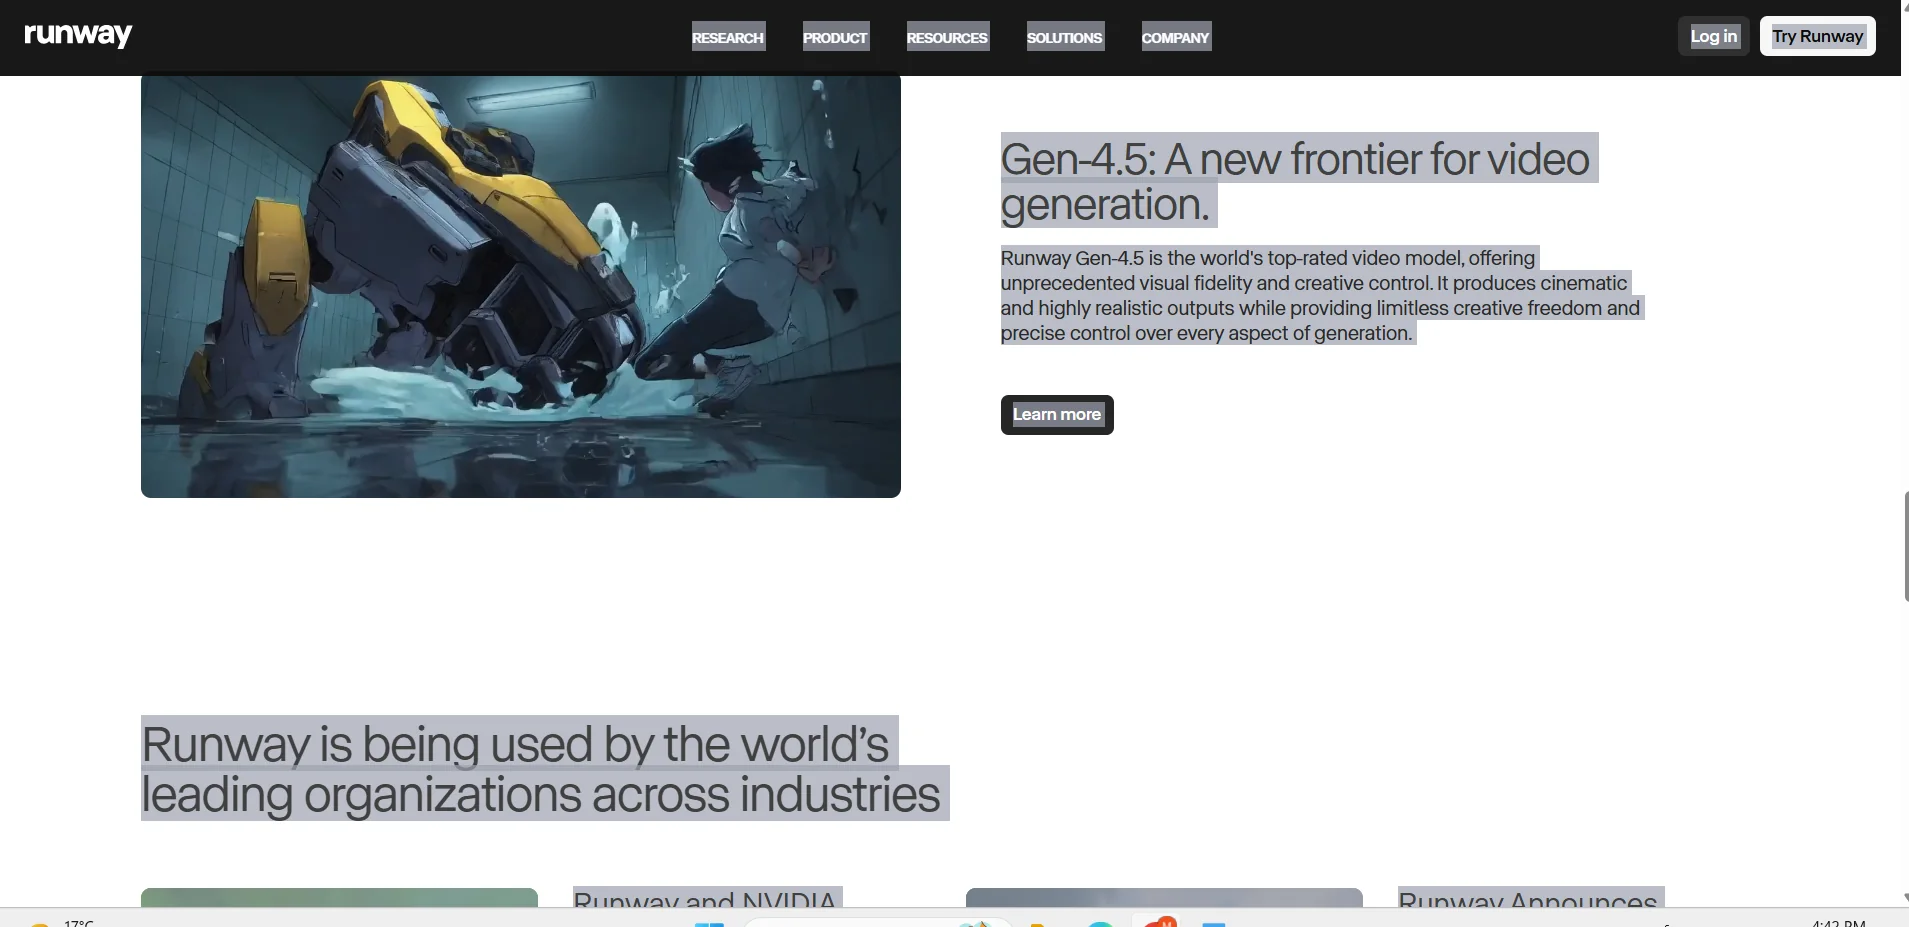1909x927 pixels.
Task: Click the Runway logo in header
Action: pos(78,35)
